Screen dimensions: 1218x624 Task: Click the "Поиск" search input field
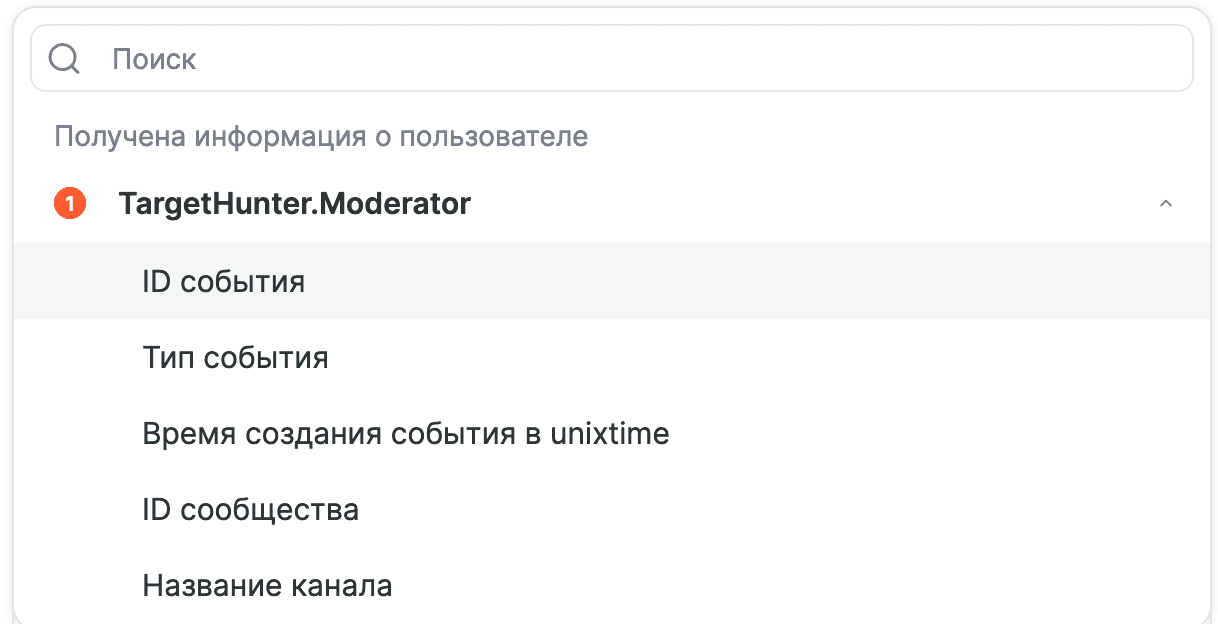400,57
